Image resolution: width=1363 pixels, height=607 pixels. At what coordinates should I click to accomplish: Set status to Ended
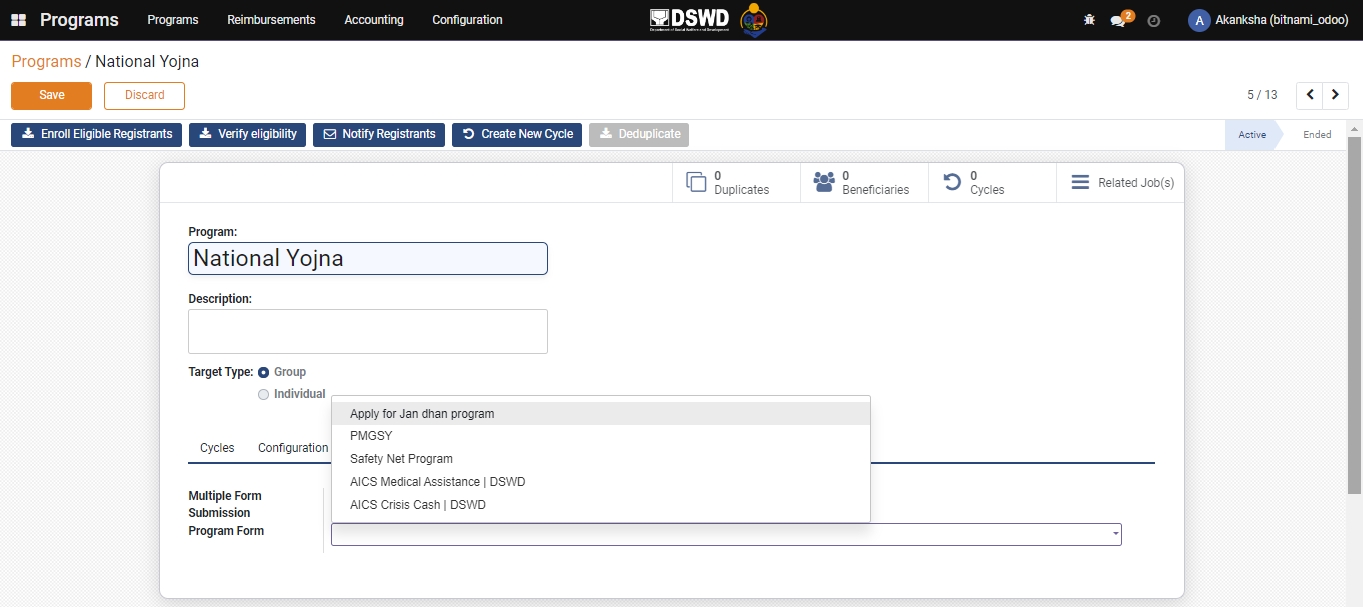[1316, 135]
